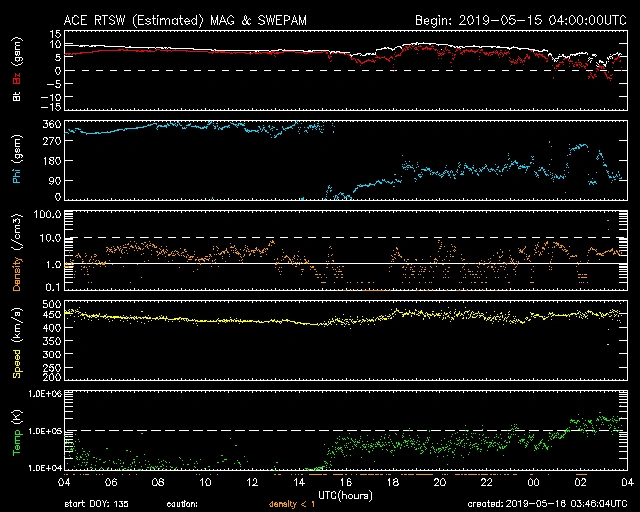The image size is (640, 512).
Task: Click the '200' tick on the Speed axis
Action: point(52,377)
